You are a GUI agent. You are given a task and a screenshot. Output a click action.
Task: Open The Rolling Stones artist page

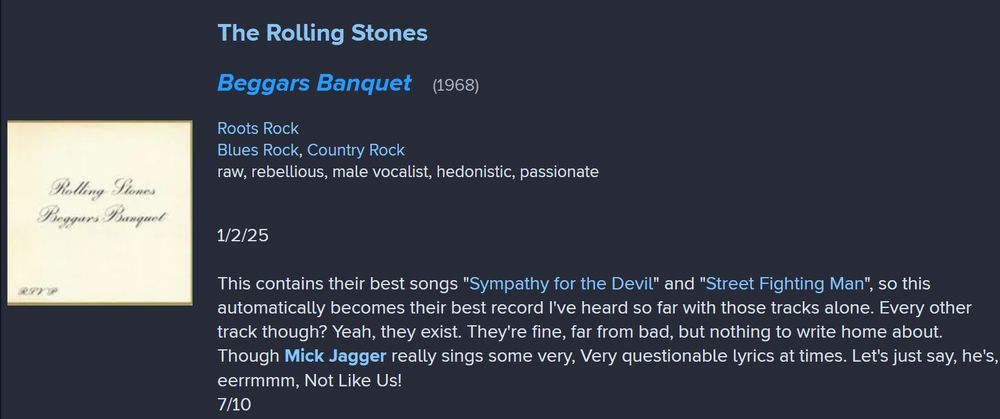point(322,33)
